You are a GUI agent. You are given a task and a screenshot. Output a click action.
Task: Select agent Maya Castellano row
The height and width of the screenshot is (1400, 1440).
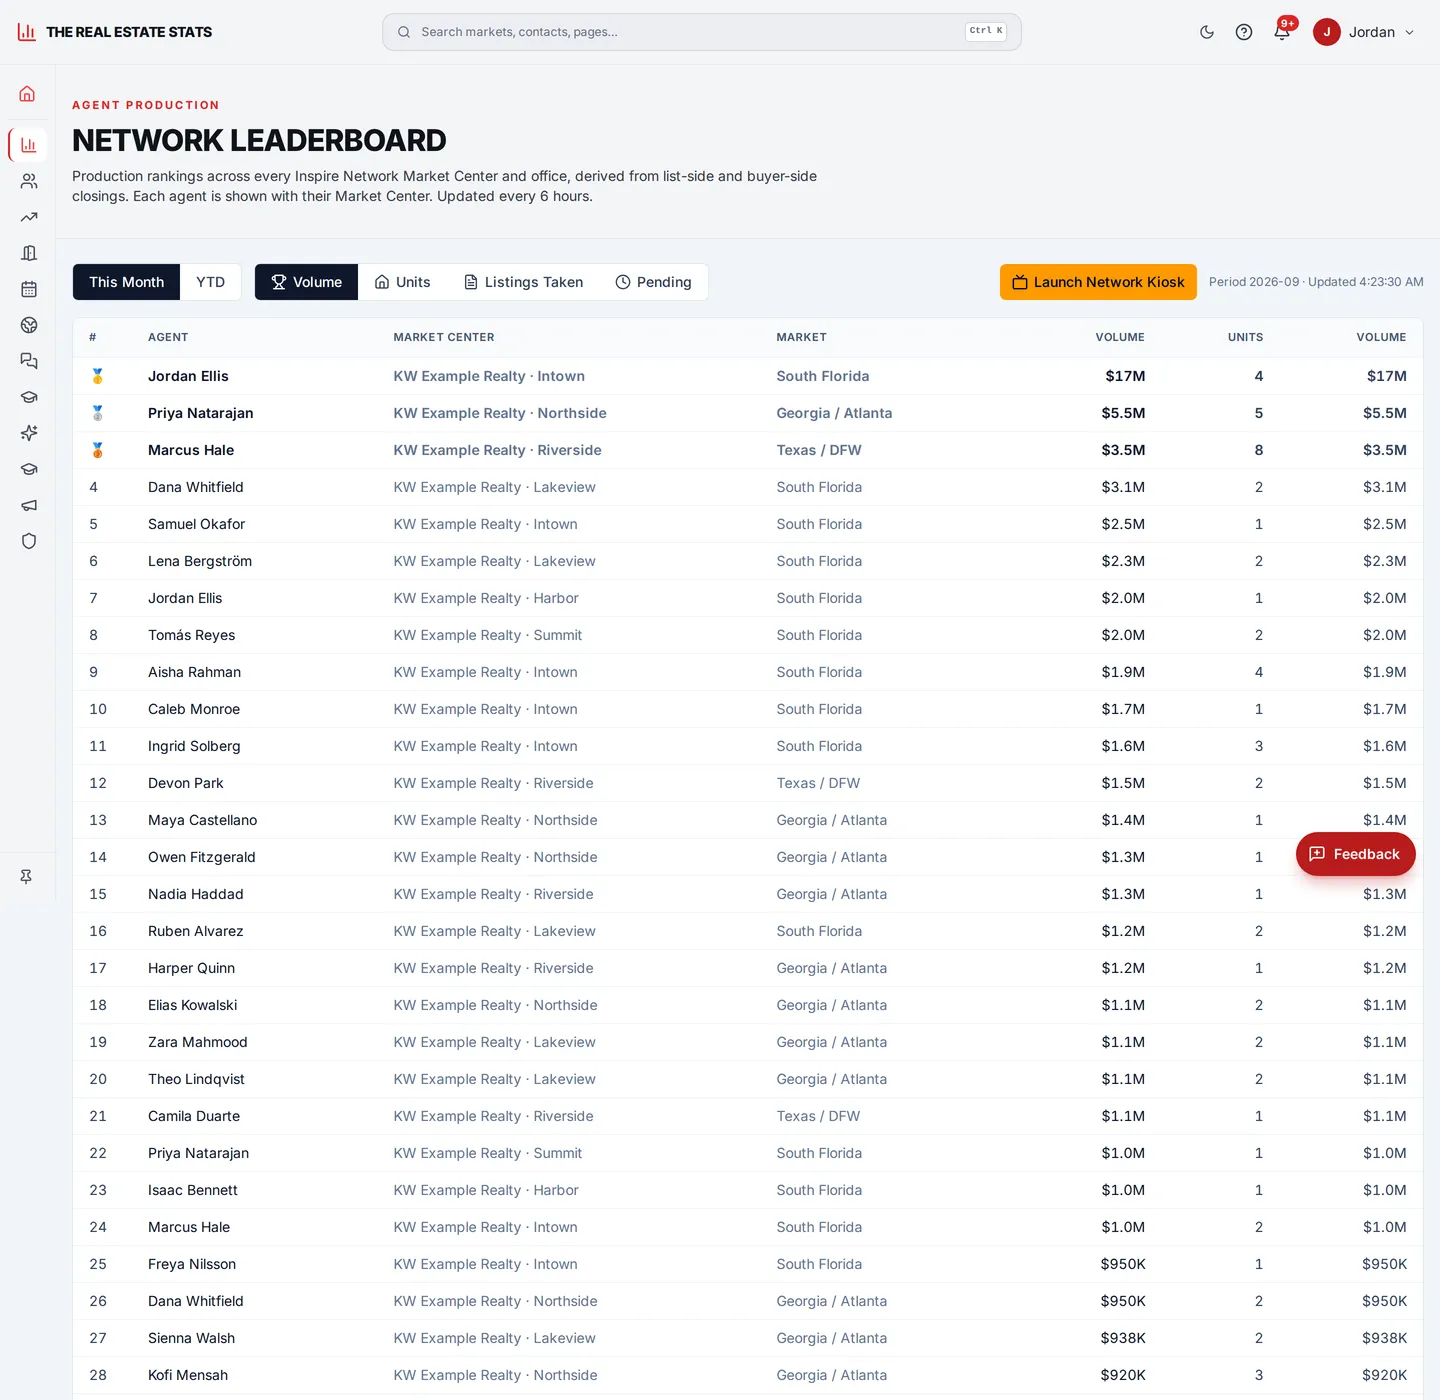tap(748, 820)
